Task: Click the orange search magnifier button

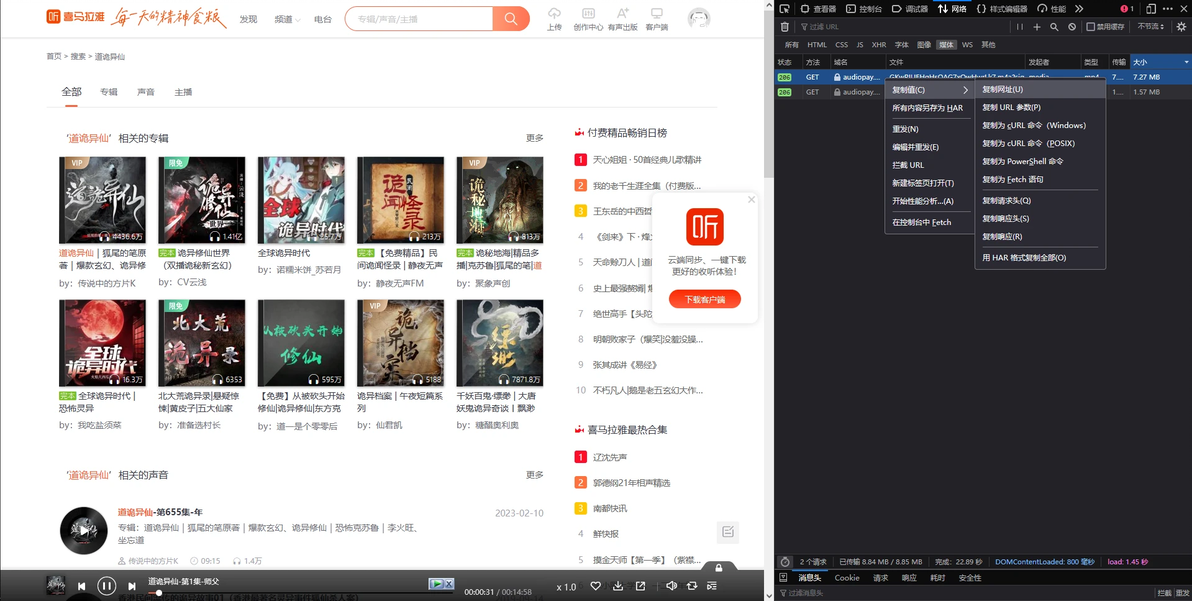Action: pos(511,19)
